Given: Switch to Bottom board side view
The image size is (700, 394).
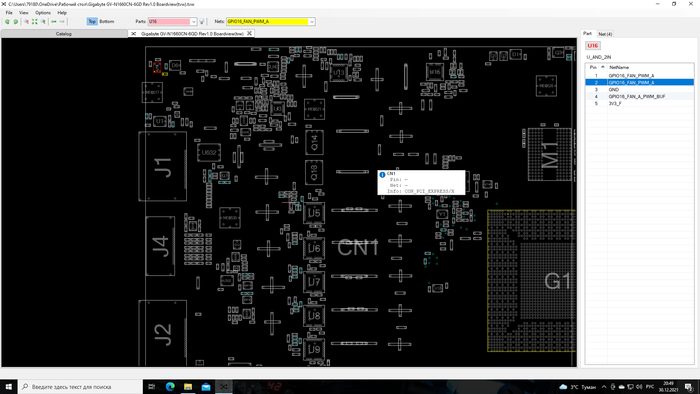Looking at the screenshot, I should 107,21.
